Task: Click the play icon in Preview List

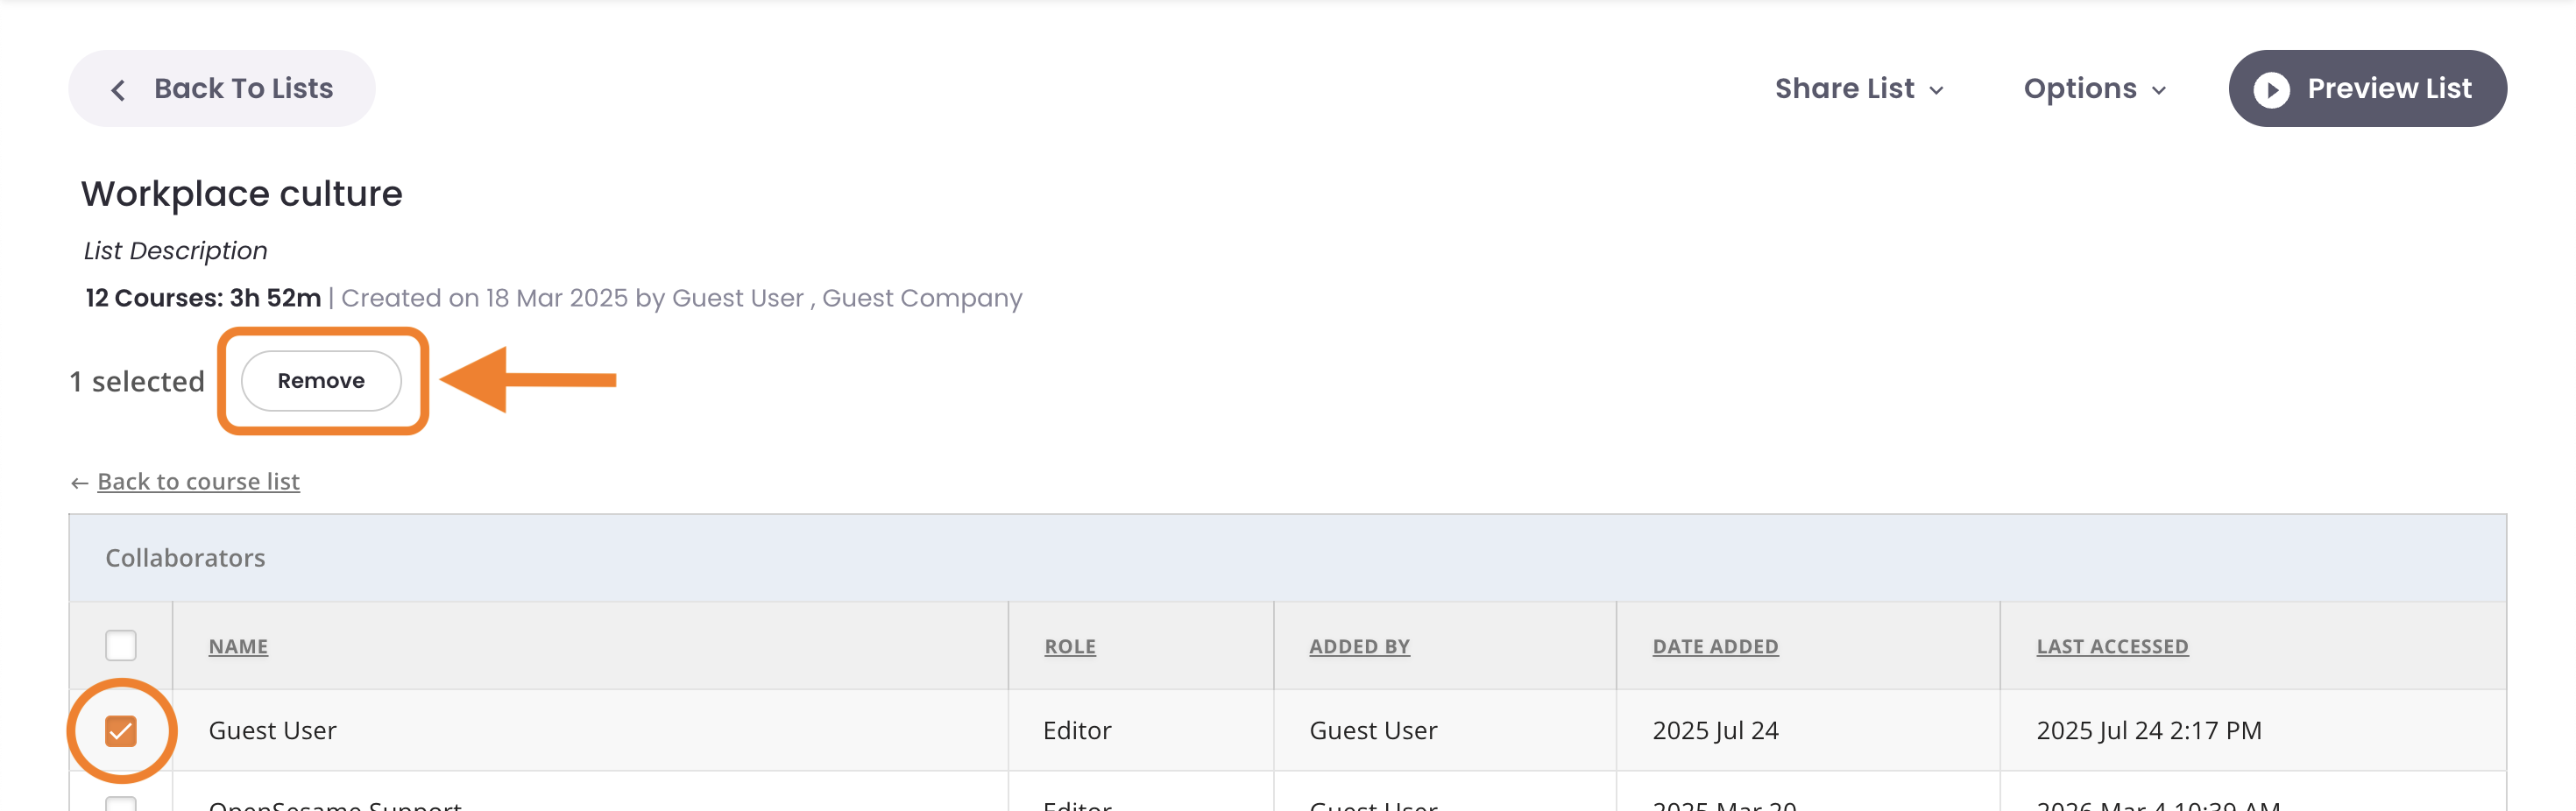Action: (2271, 90)
